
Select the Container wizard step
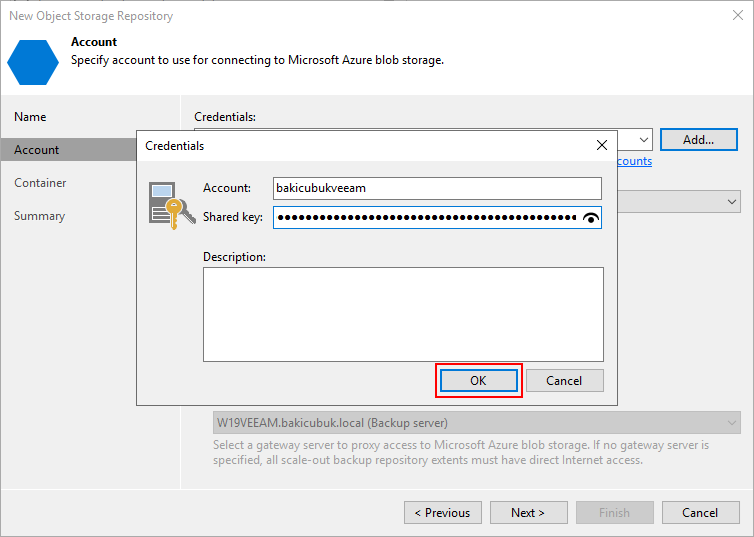point(40,183)
